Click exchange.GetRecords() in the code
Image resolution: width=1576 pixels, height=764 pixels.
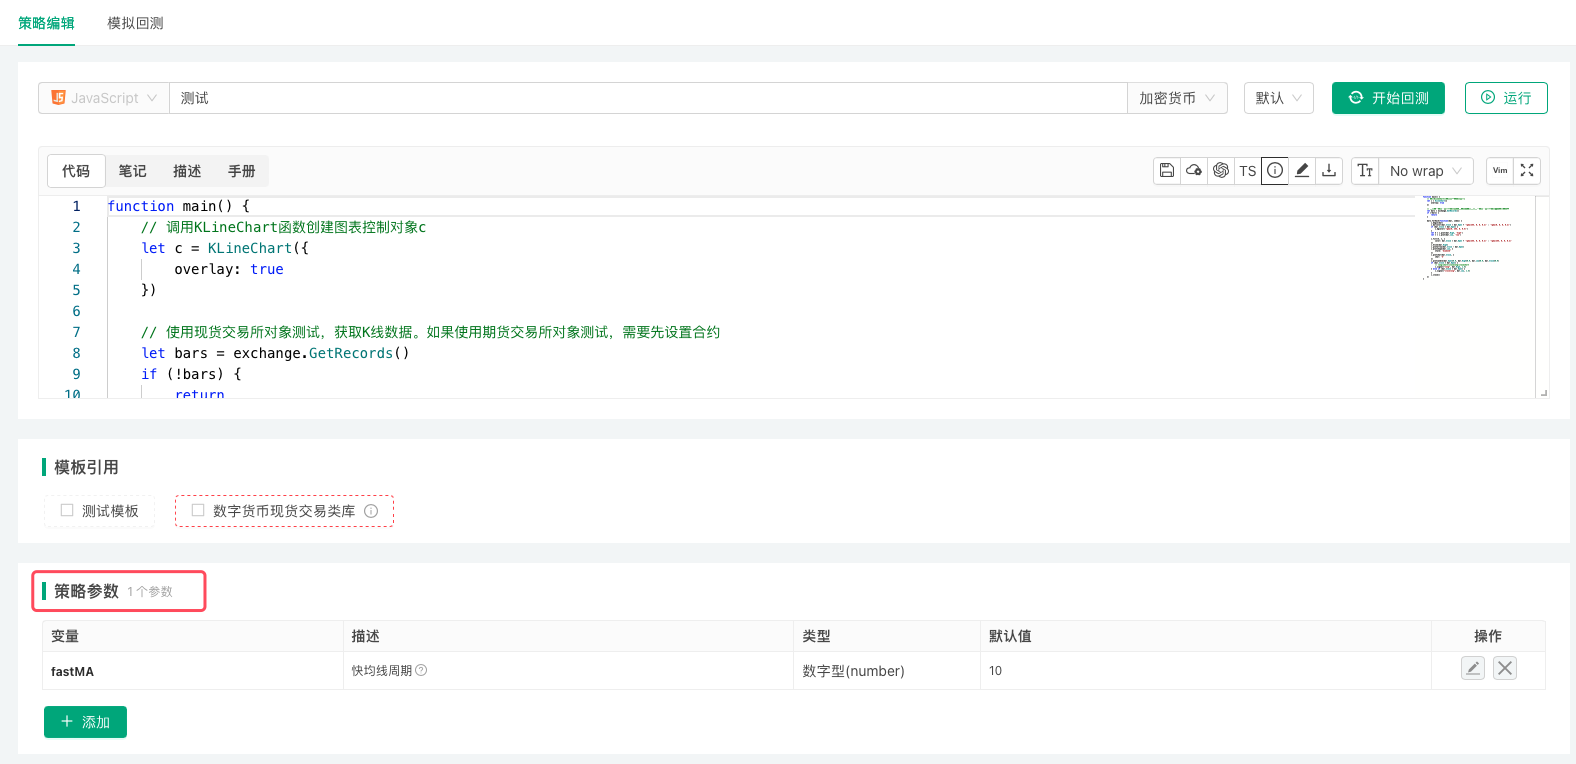point(321,353)
